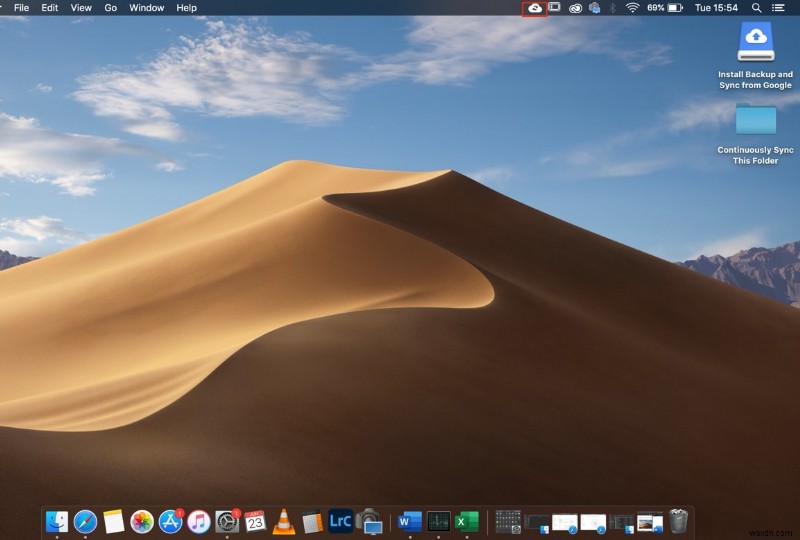Image resolution: width=800 pixels, height=540 pixels.
Task: Open Calendar from the Dock
Action: click(255, 522)
